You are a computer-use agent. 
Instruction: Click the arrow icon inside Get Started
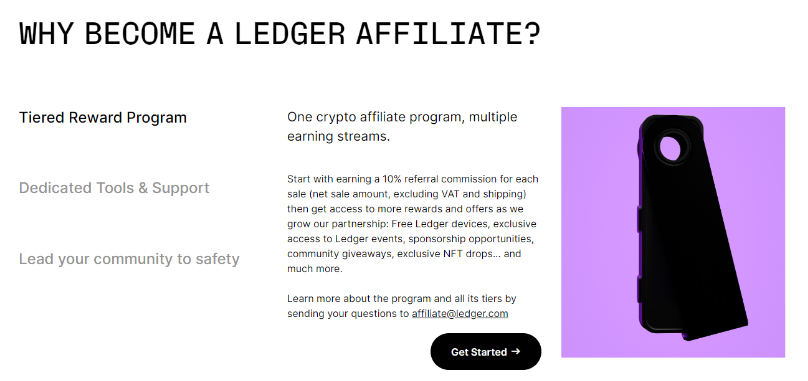[x=515, y=352]
